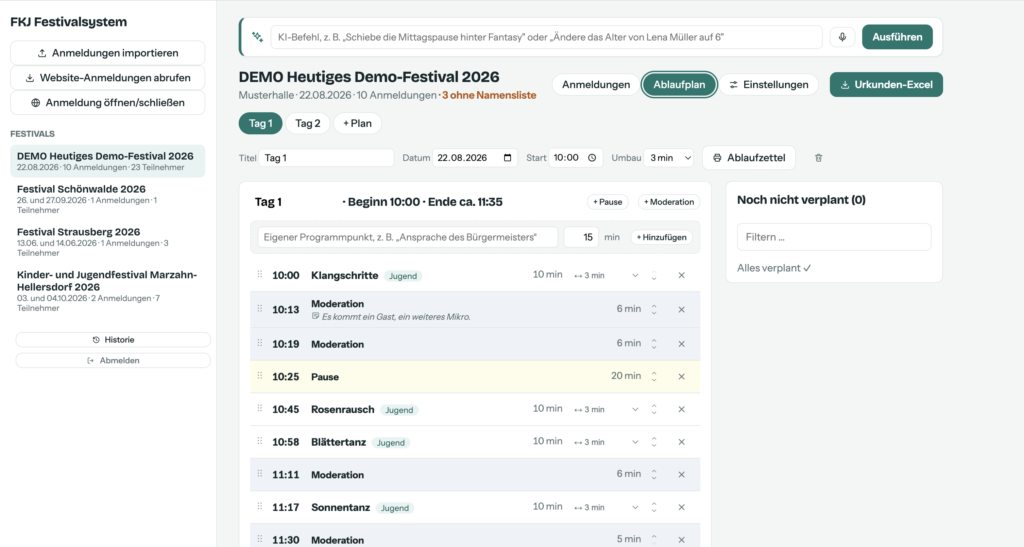Adjust 10:19 Moderation's 6 min duration stepper
1024x547 pixels.
[654, 344]
